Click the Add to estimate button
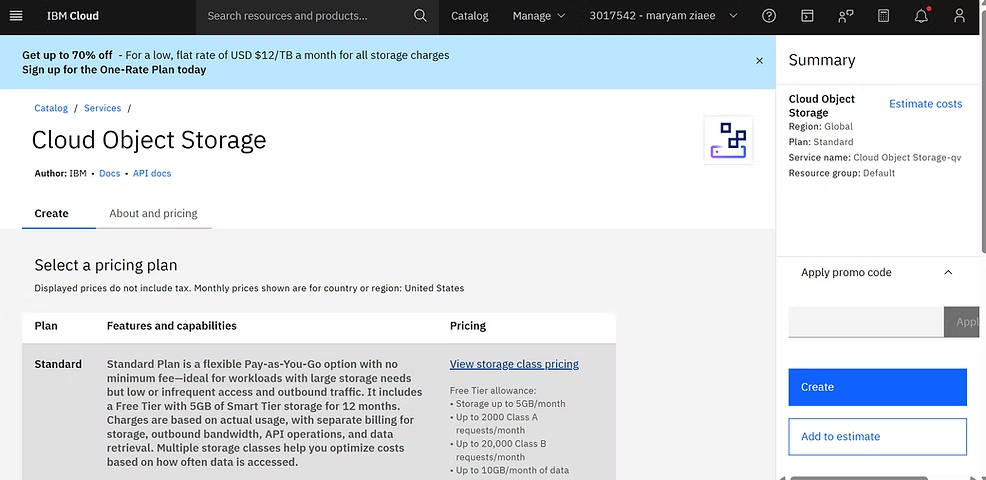 (x=877, y=437)
